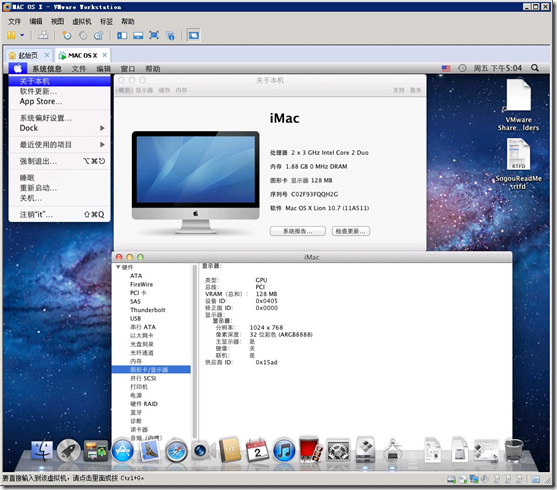Open System Preferences from the Dock
Image resolution: width=557 pixels, height=490 pixels.
click(x=338, y=451)
